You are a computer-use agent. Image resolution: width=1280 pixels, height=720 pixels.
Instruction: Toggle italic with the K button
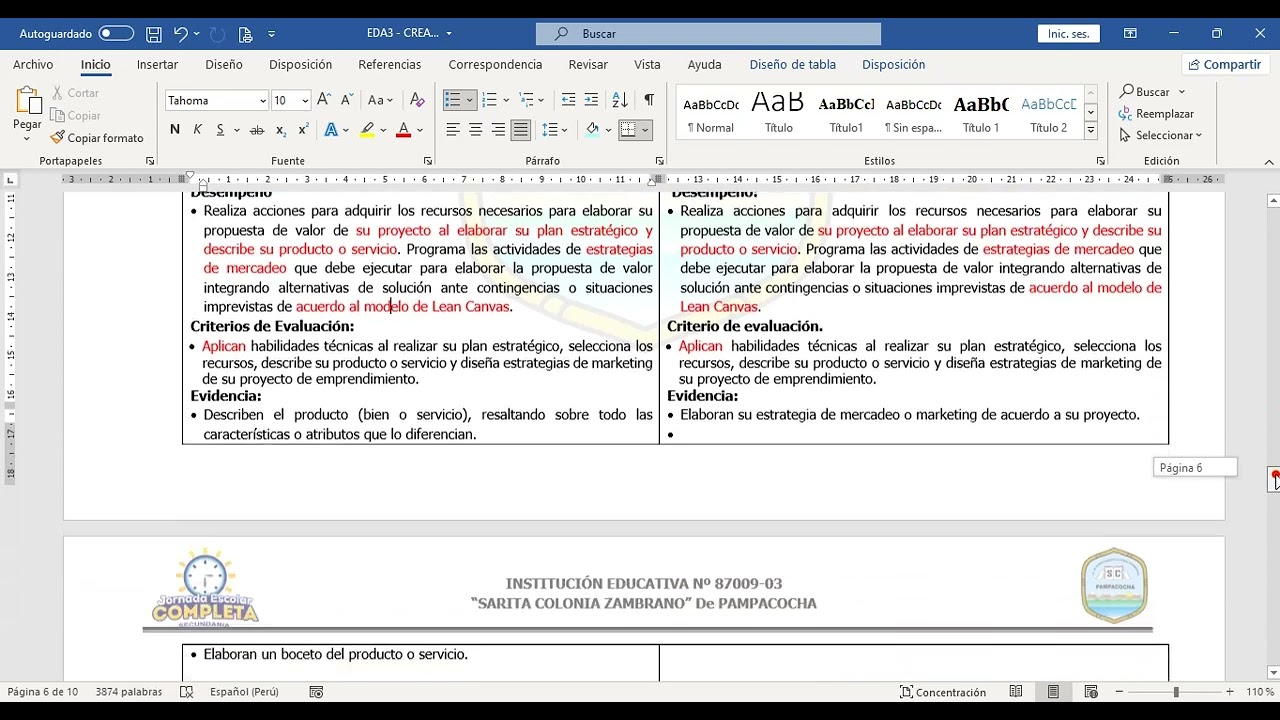(x=197, y=130)
